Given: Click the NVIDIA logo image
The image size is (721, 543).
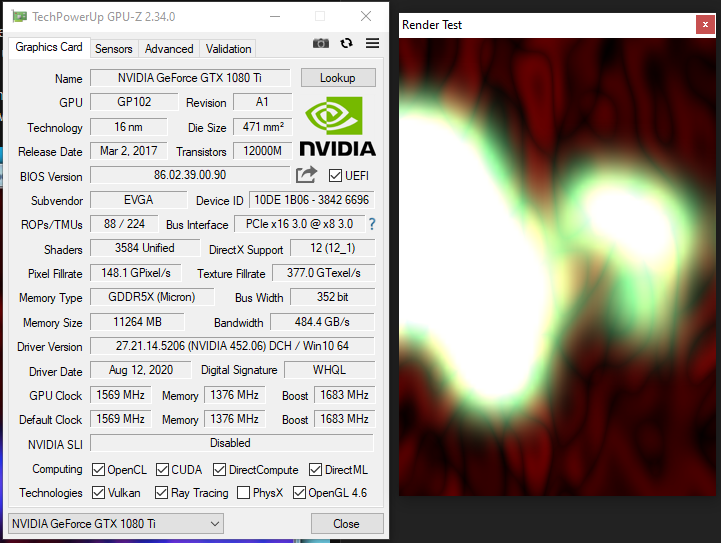Looking at the screenshot, I should tap(338, 126).
